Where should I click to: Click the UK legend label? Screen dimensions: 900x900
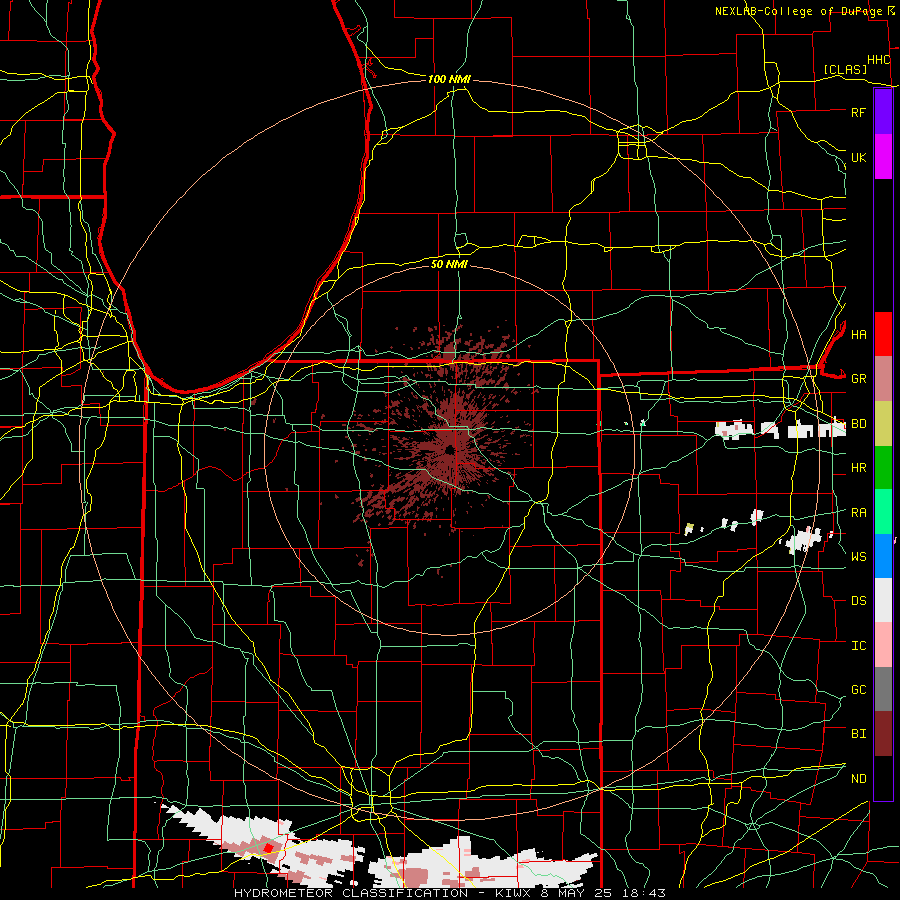(x=858, y=157)
